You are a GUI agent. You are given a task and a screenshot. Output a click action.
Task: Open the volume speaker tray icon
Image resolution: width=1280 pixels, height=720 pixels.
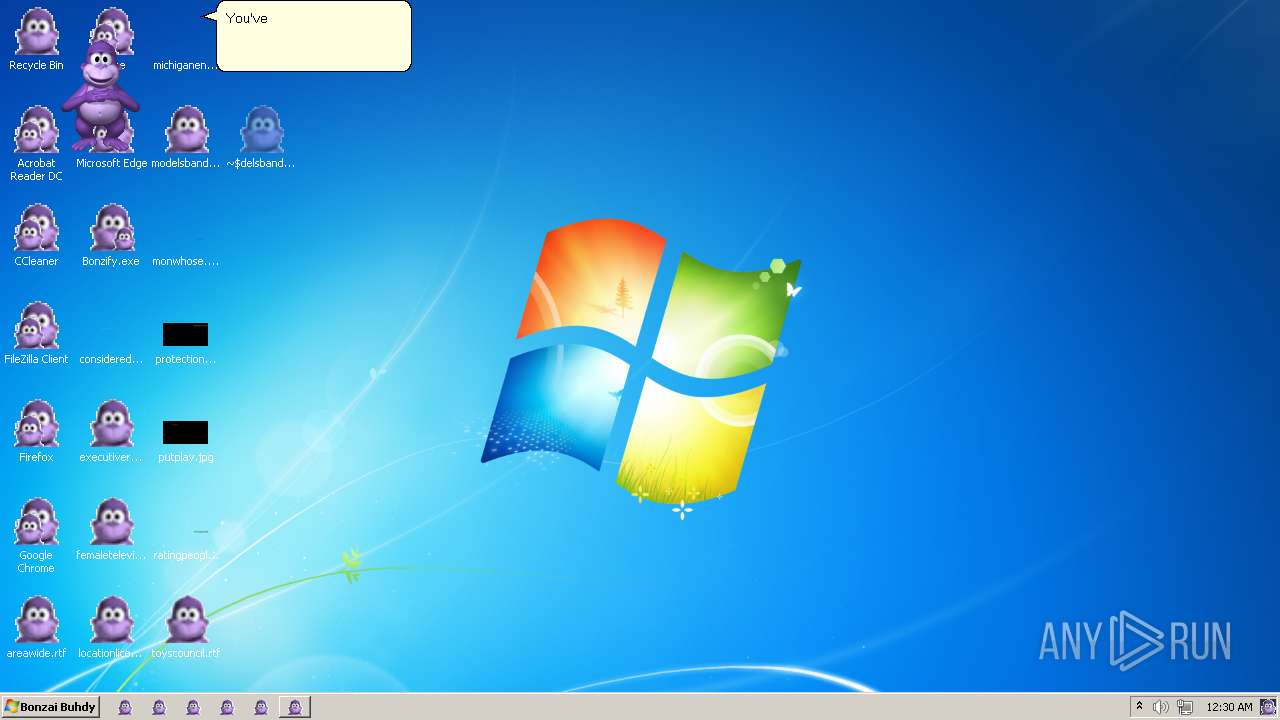1160,707
